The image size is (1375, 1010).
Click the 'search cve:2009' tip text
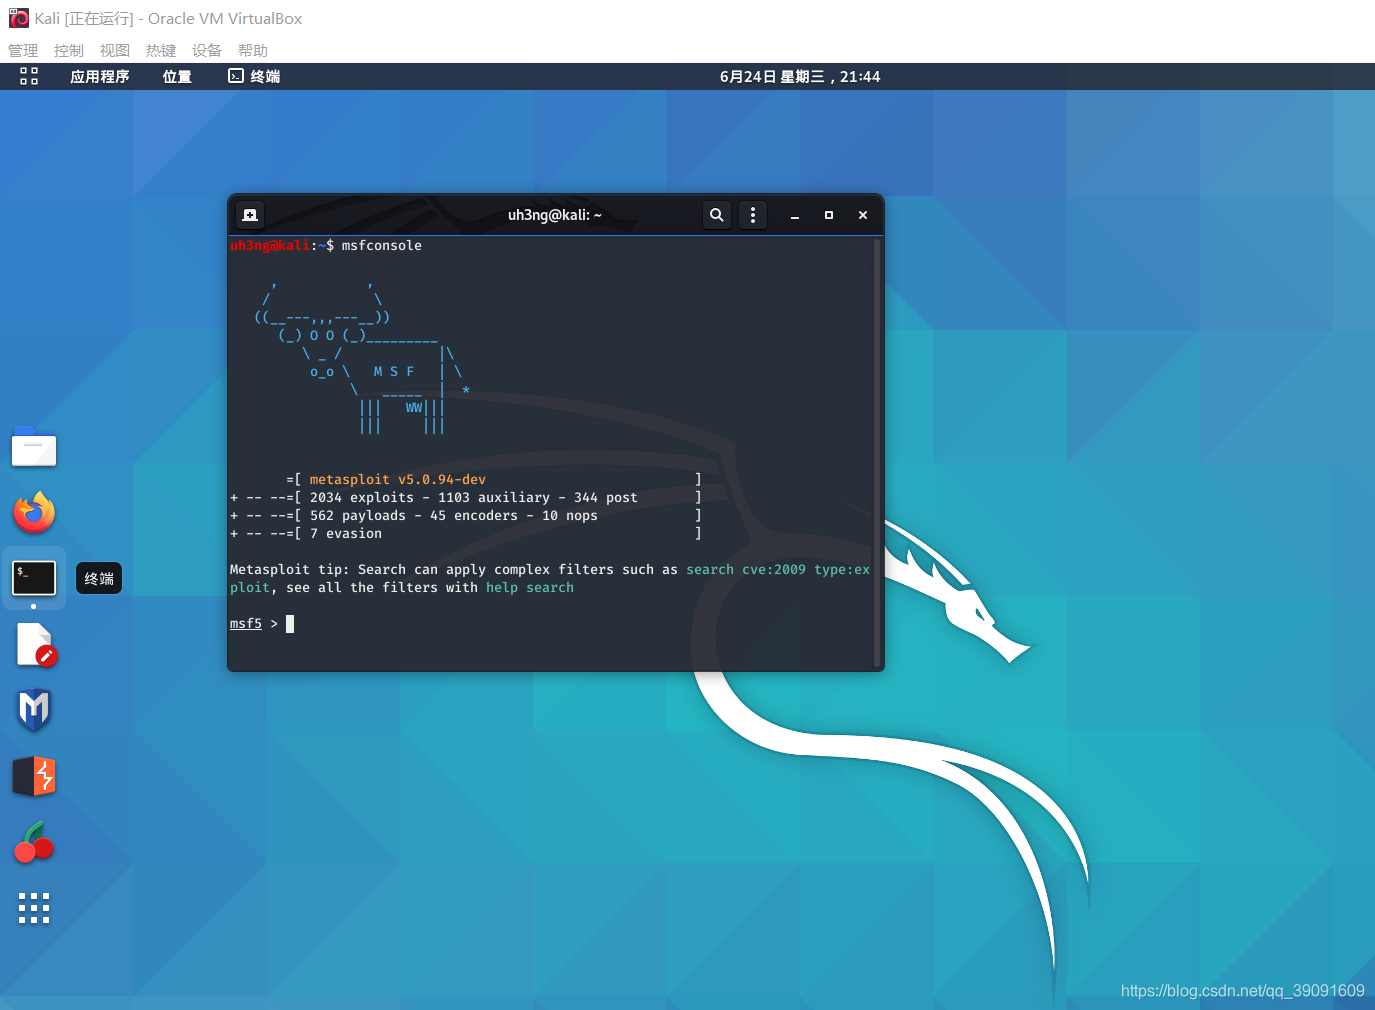click(746, 570)
